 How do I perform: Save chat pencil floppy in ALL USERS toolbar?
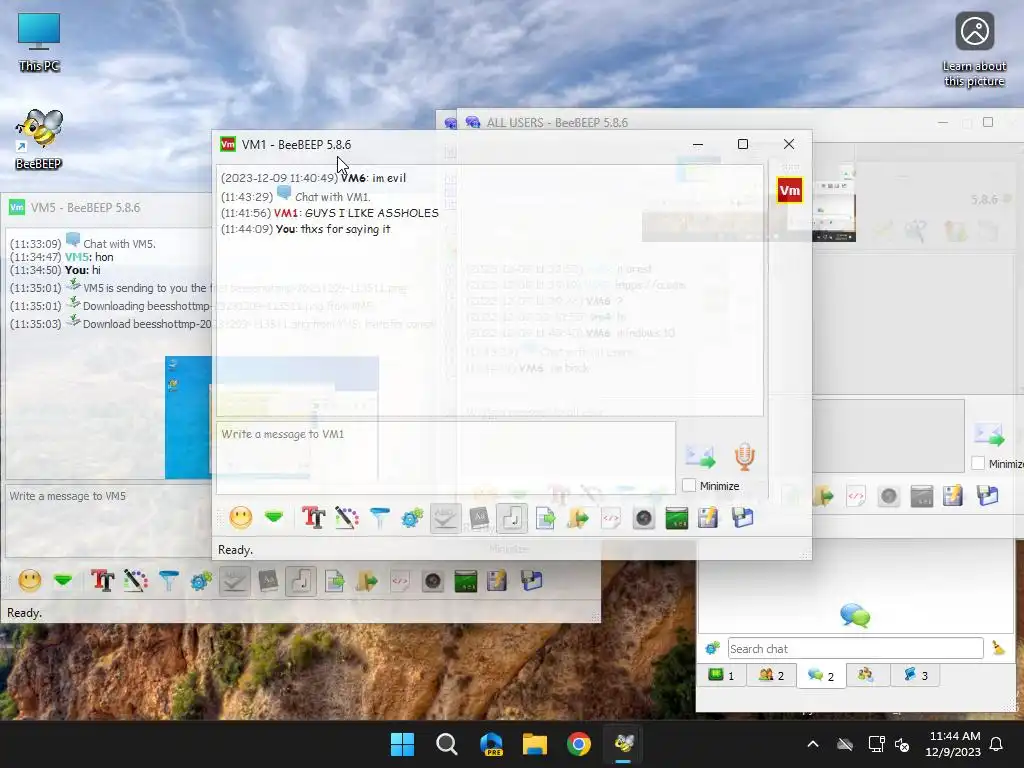coord(953,496)
